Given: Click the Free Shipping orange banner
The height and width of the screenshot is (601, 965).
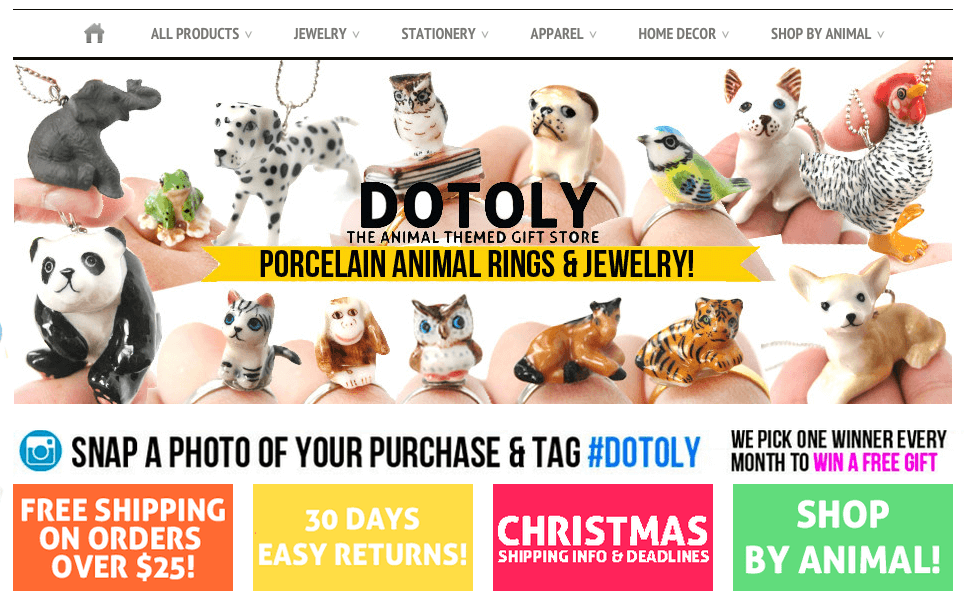Looking at the screenshot, I should point(123,538).
